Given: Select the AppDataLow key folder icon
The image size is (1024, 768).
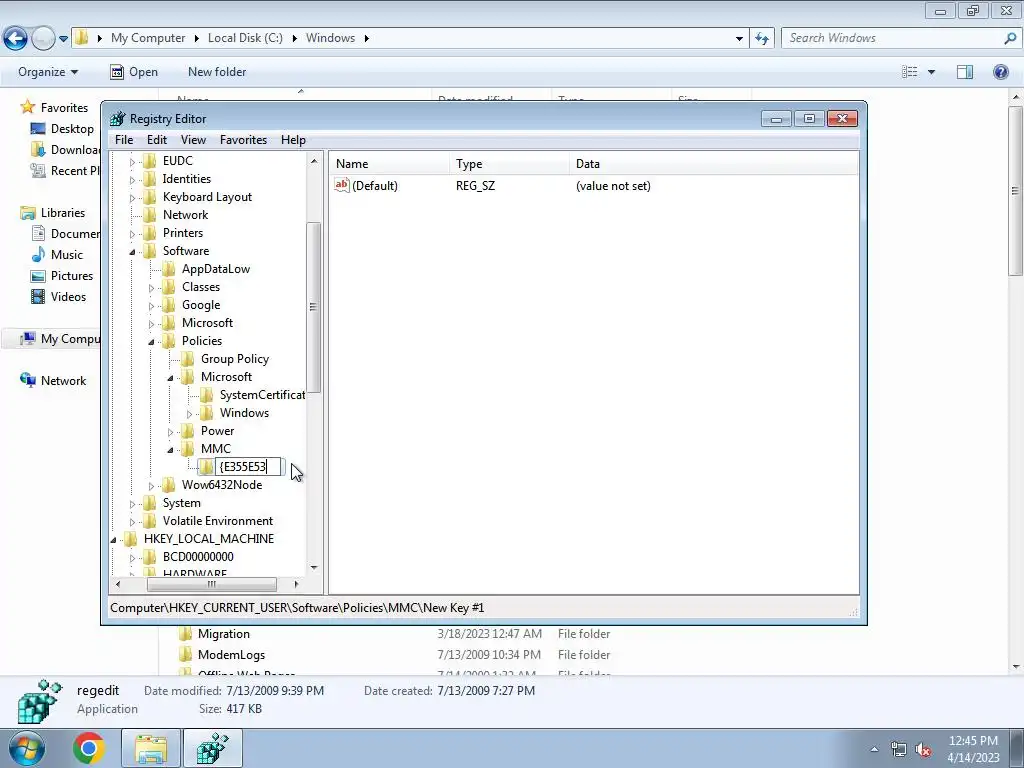Looking at the screenshot, I should 168,268.
